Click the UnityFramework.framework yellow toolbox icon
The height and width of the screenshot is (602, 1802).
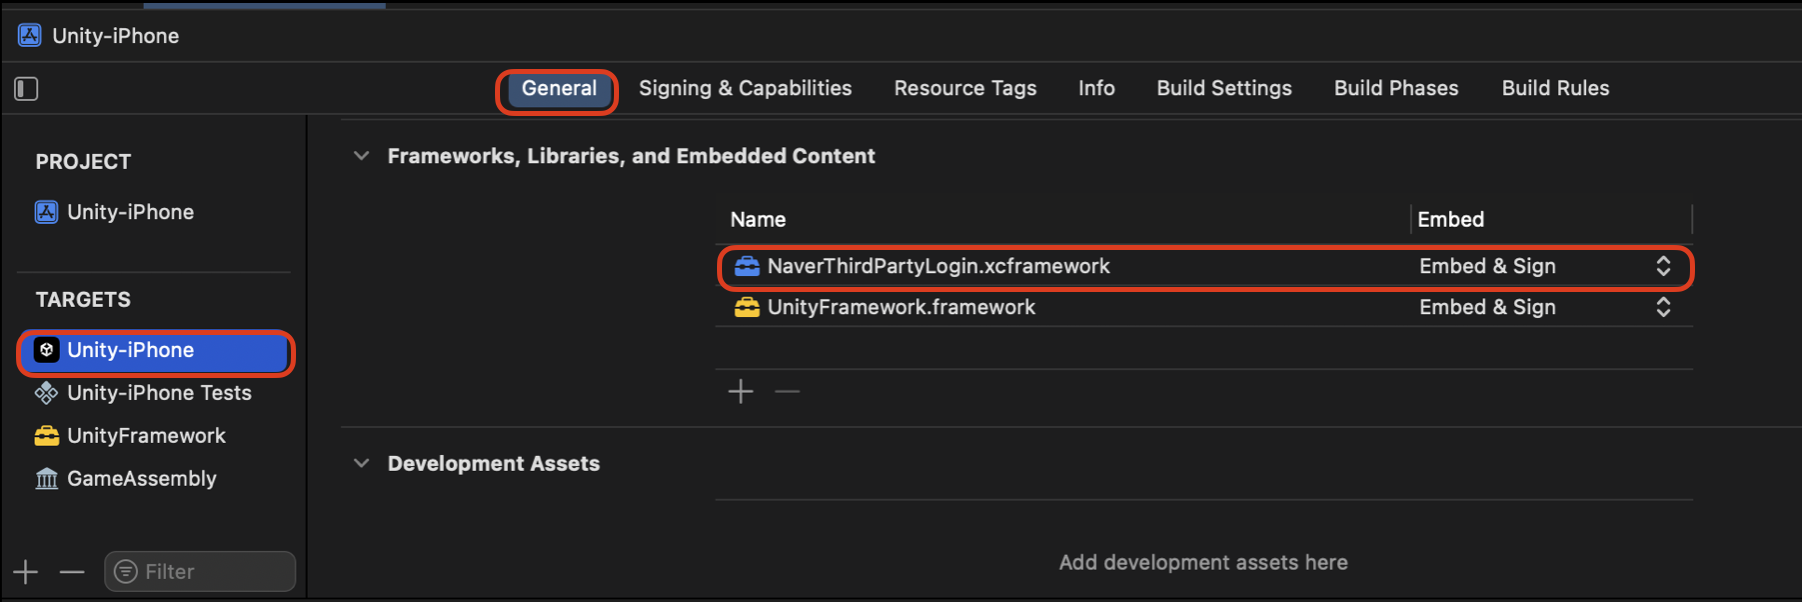pos(747,307)
